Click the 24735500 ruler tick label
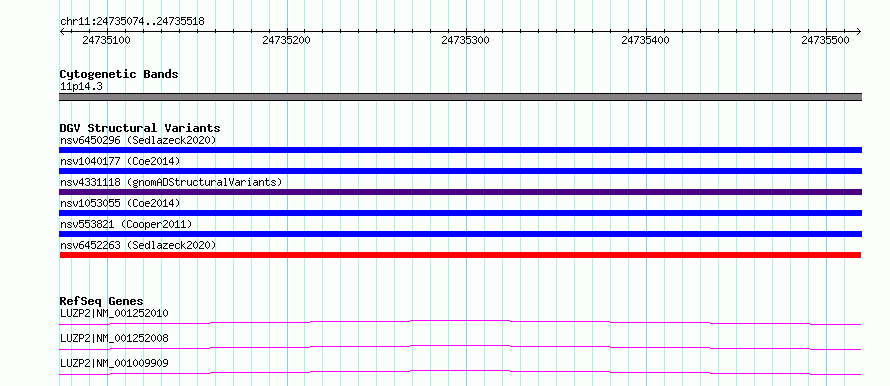 [x=825, y=40]
